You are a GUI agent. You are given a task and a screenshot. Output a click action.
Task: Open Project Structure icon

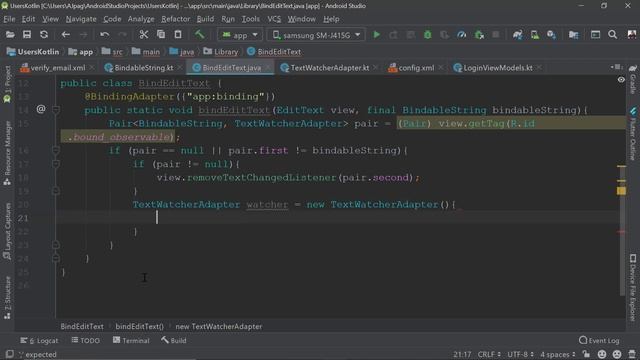[x=573, y=35]
